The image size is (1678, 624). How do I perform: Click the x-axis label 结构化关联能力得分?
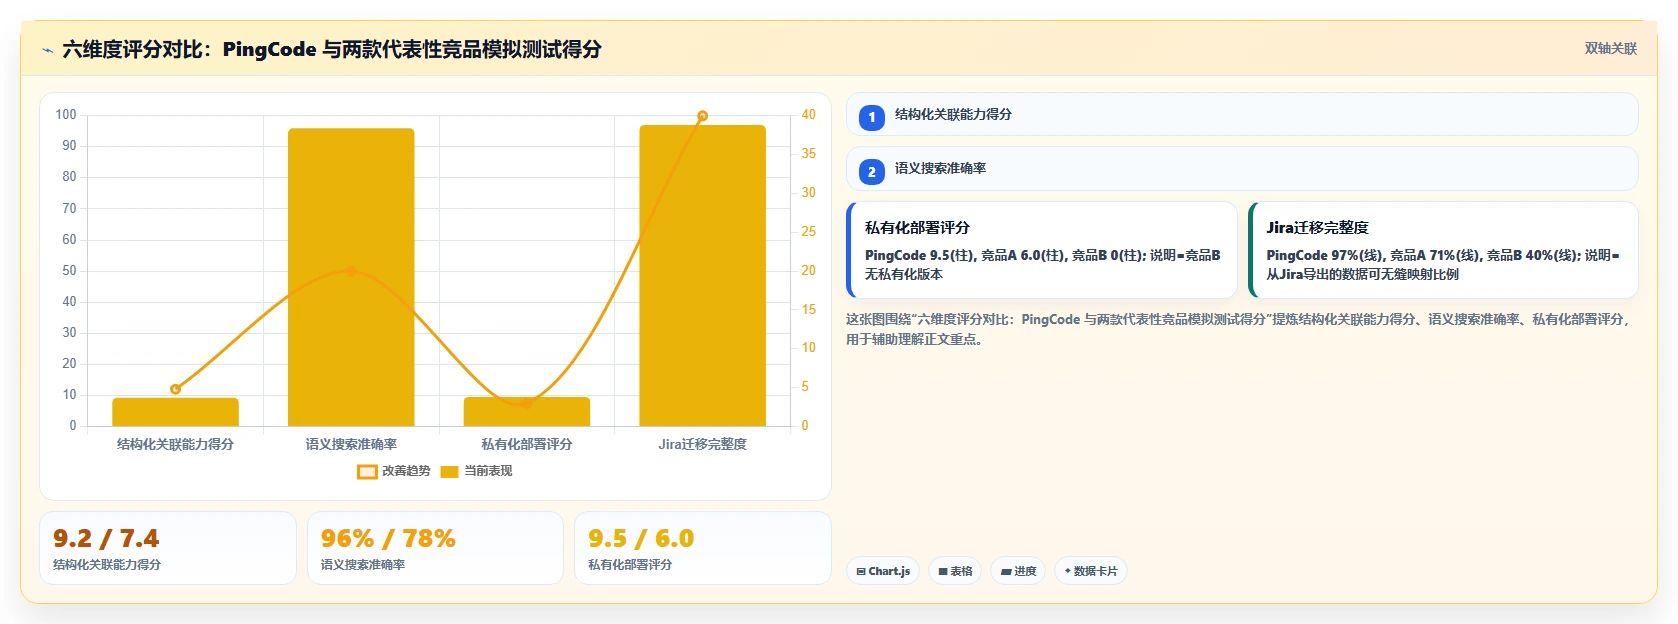click(x=175, y=444)
